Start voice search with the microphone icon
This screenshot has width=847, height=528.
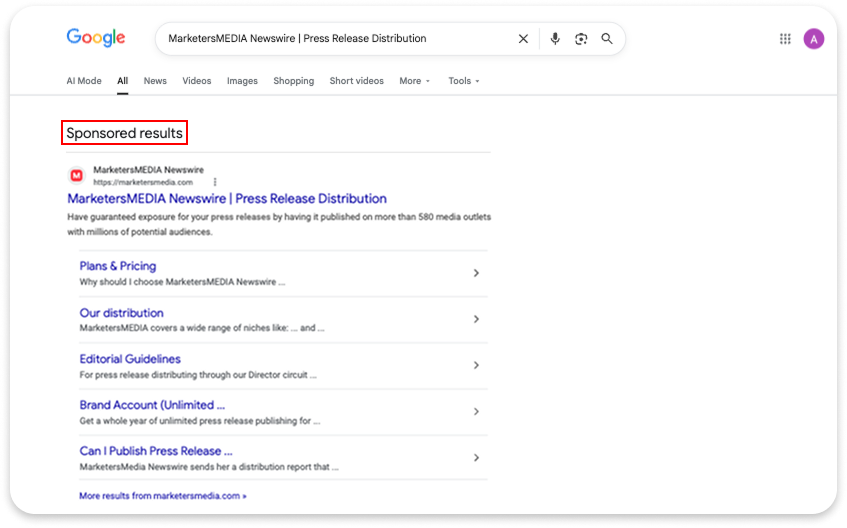(x=555, y=39)
